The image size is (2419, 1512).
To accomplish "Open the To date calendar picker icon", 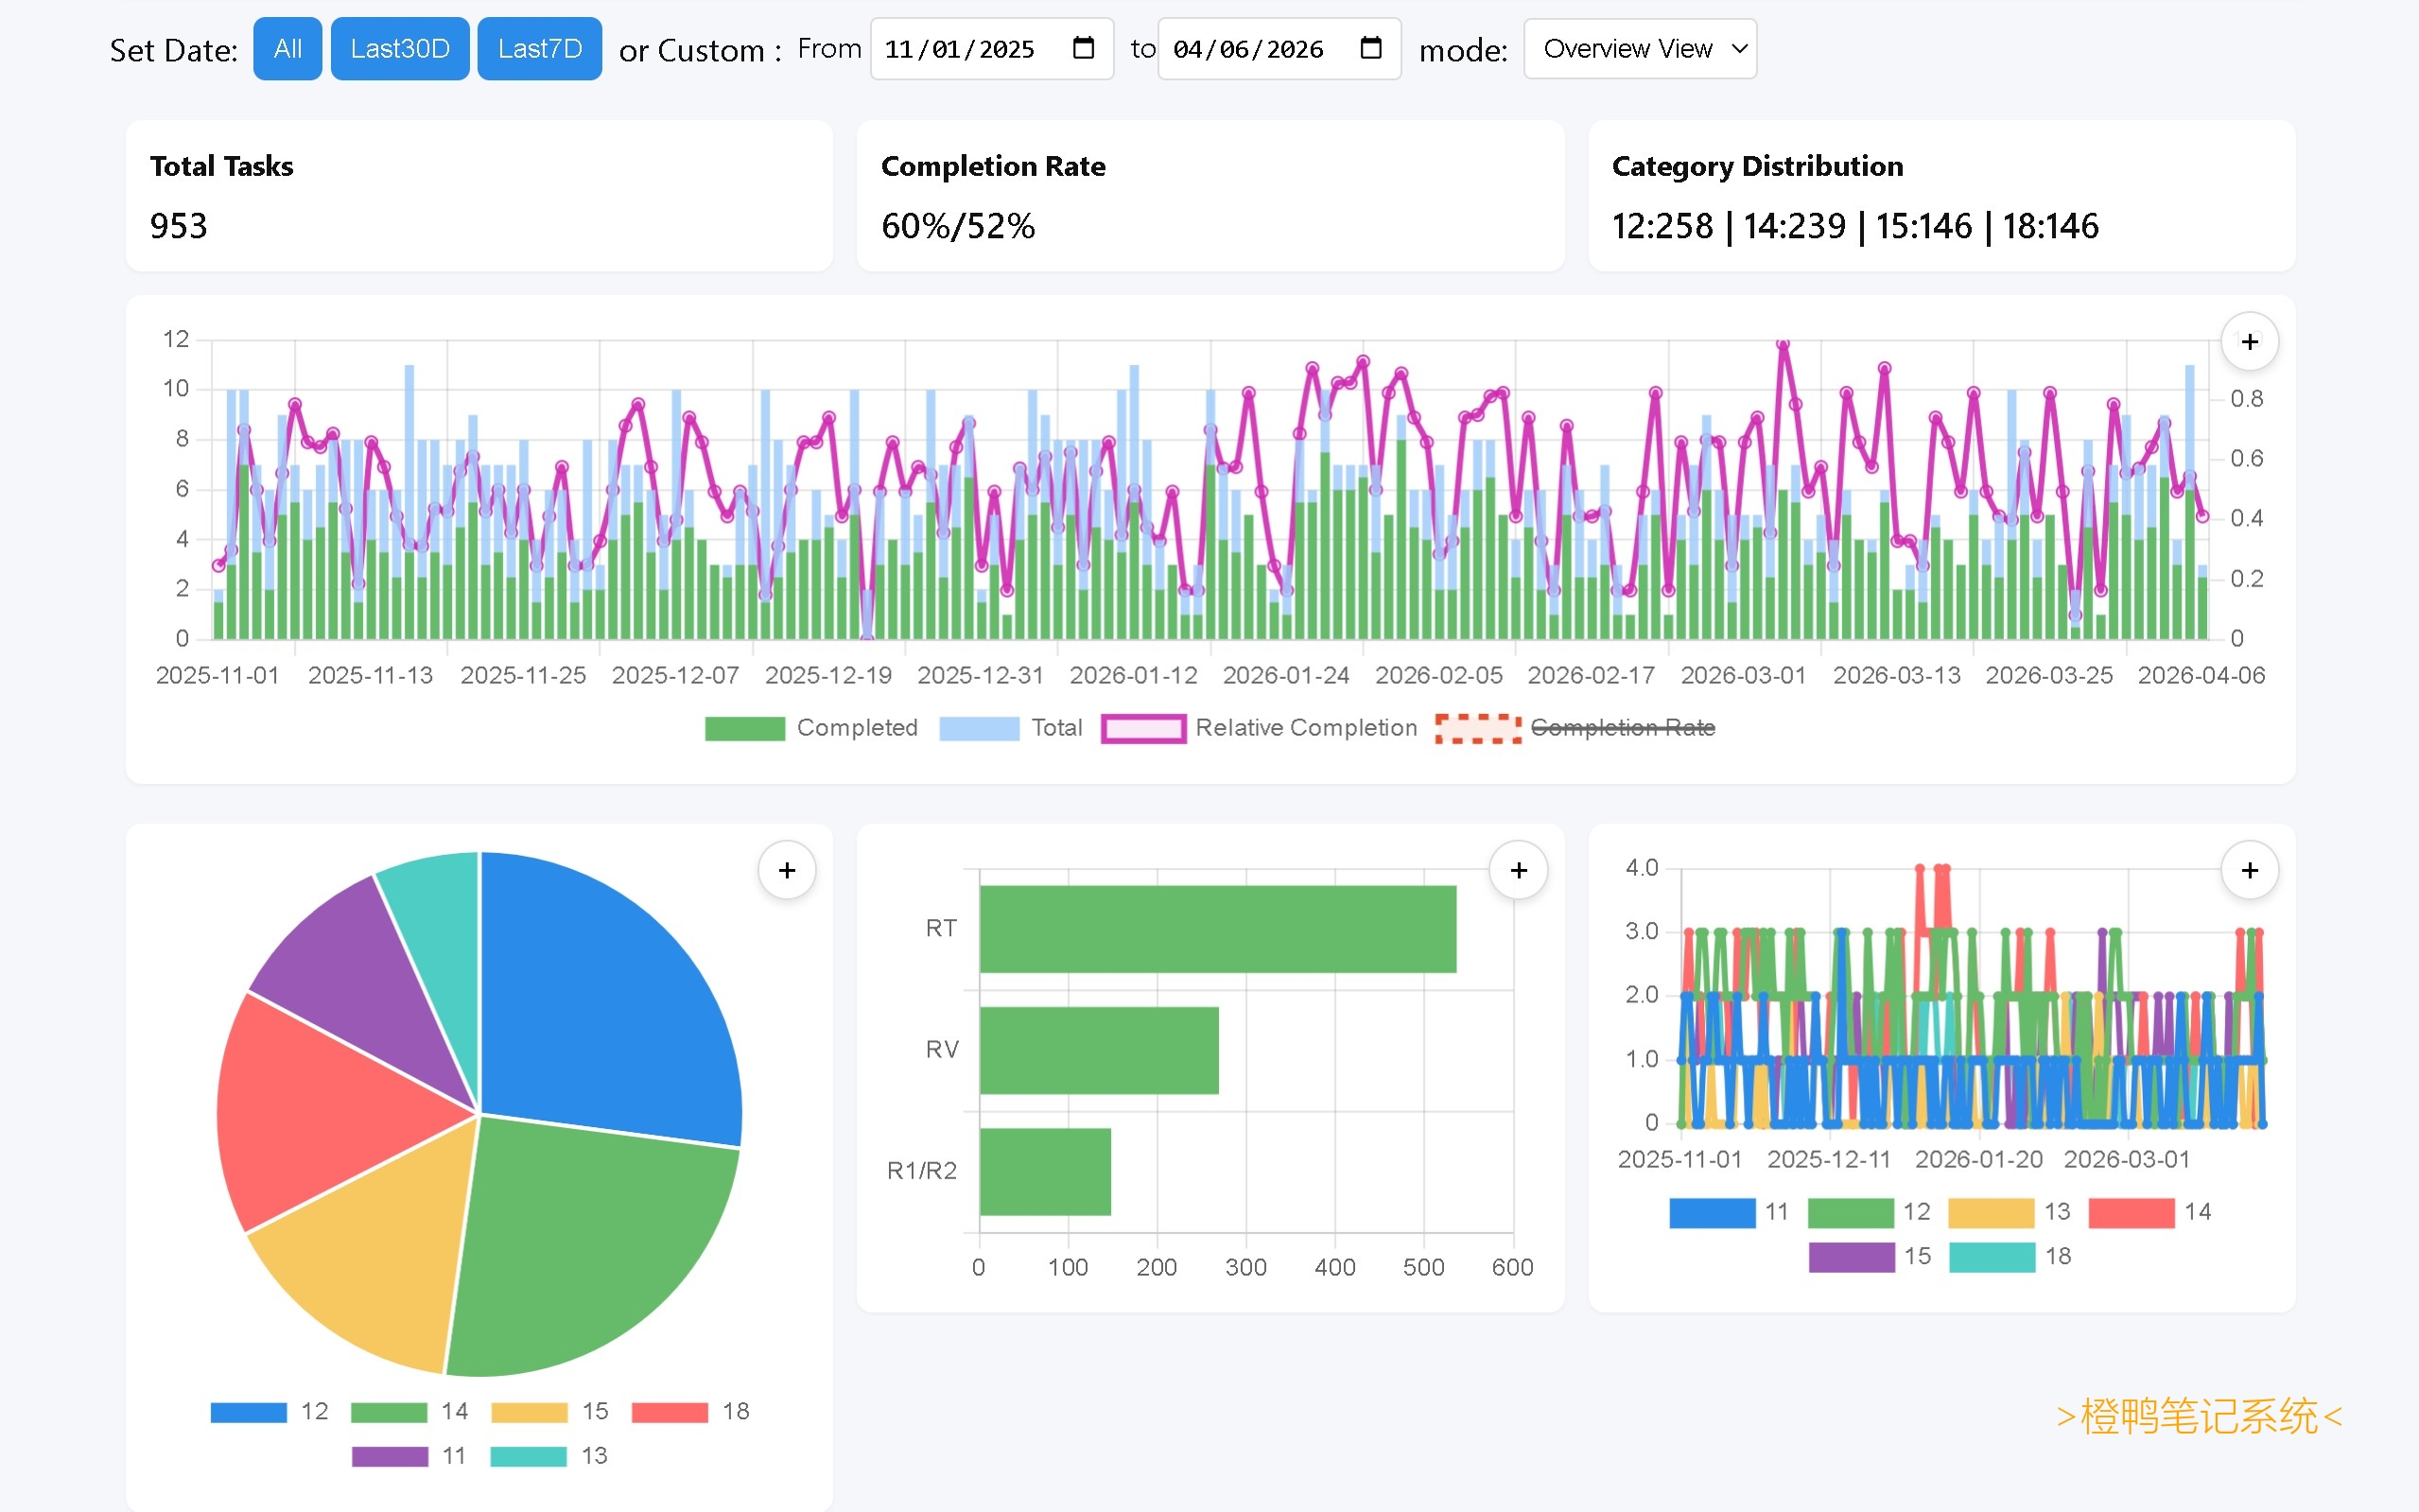I will 1371,48.
